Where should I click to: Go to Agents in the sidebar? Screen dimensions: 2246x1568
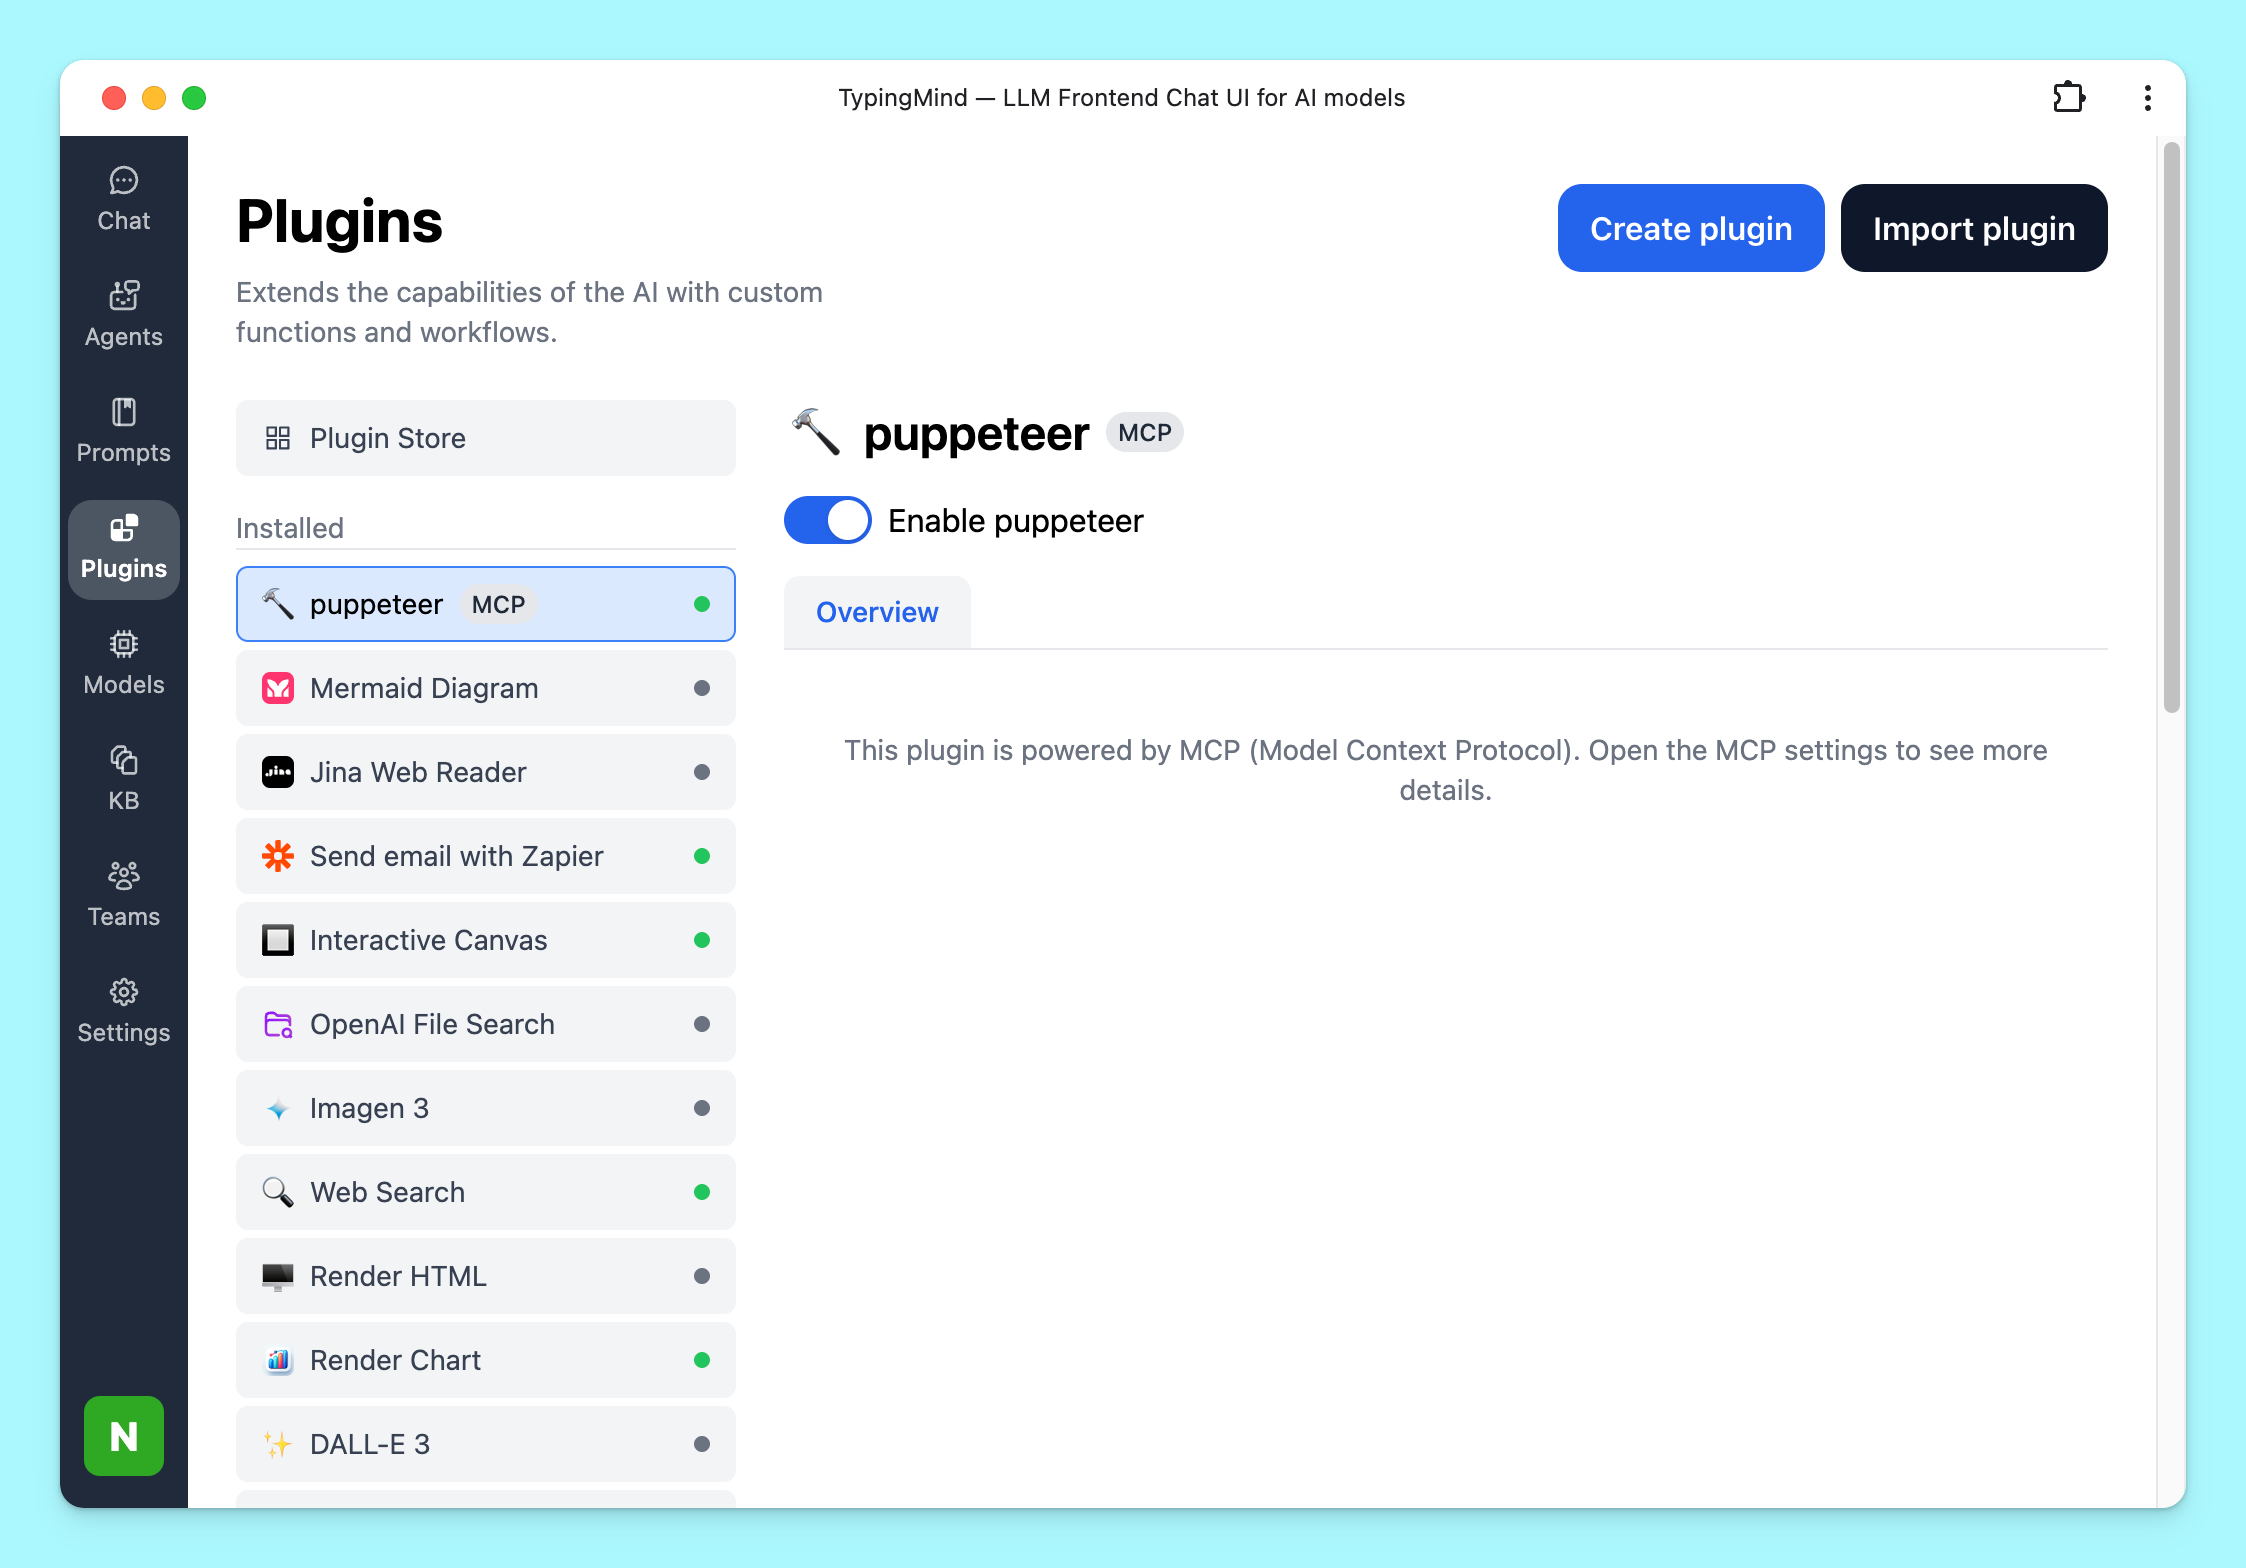124,315
